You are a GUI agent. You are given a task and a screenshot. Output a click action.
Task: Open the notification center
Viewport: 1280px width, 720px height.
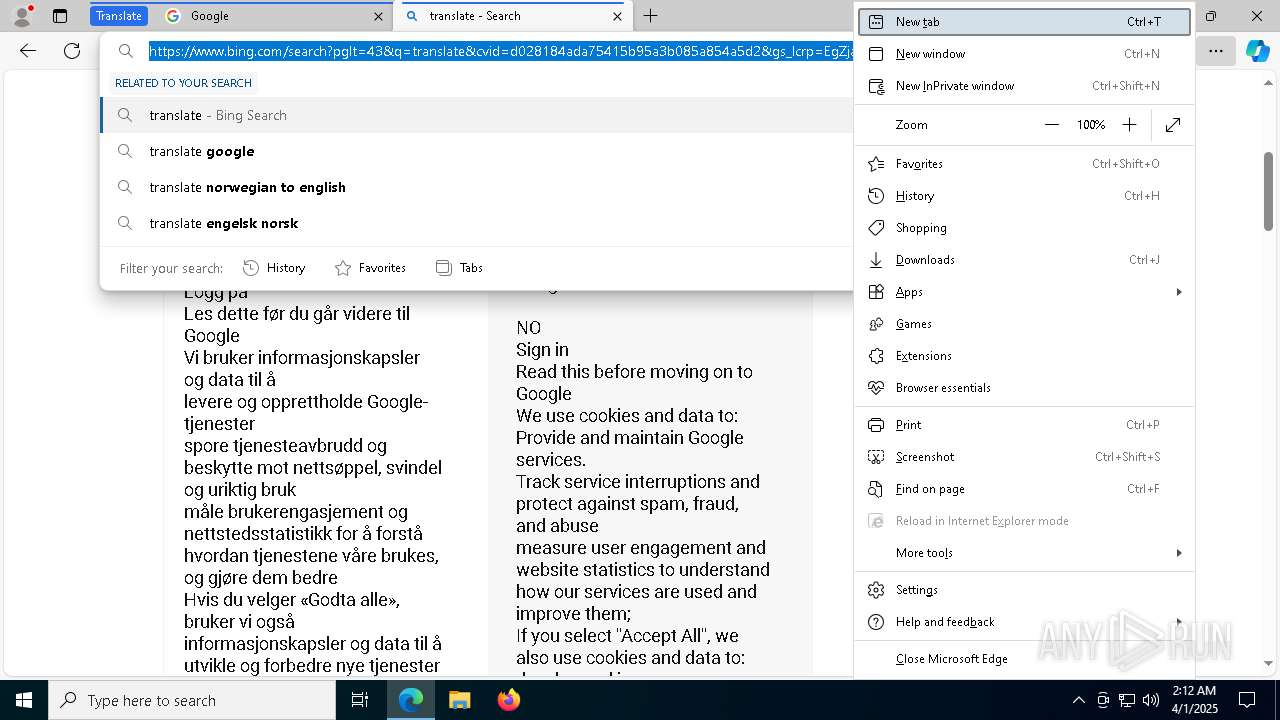point(1247,700)
